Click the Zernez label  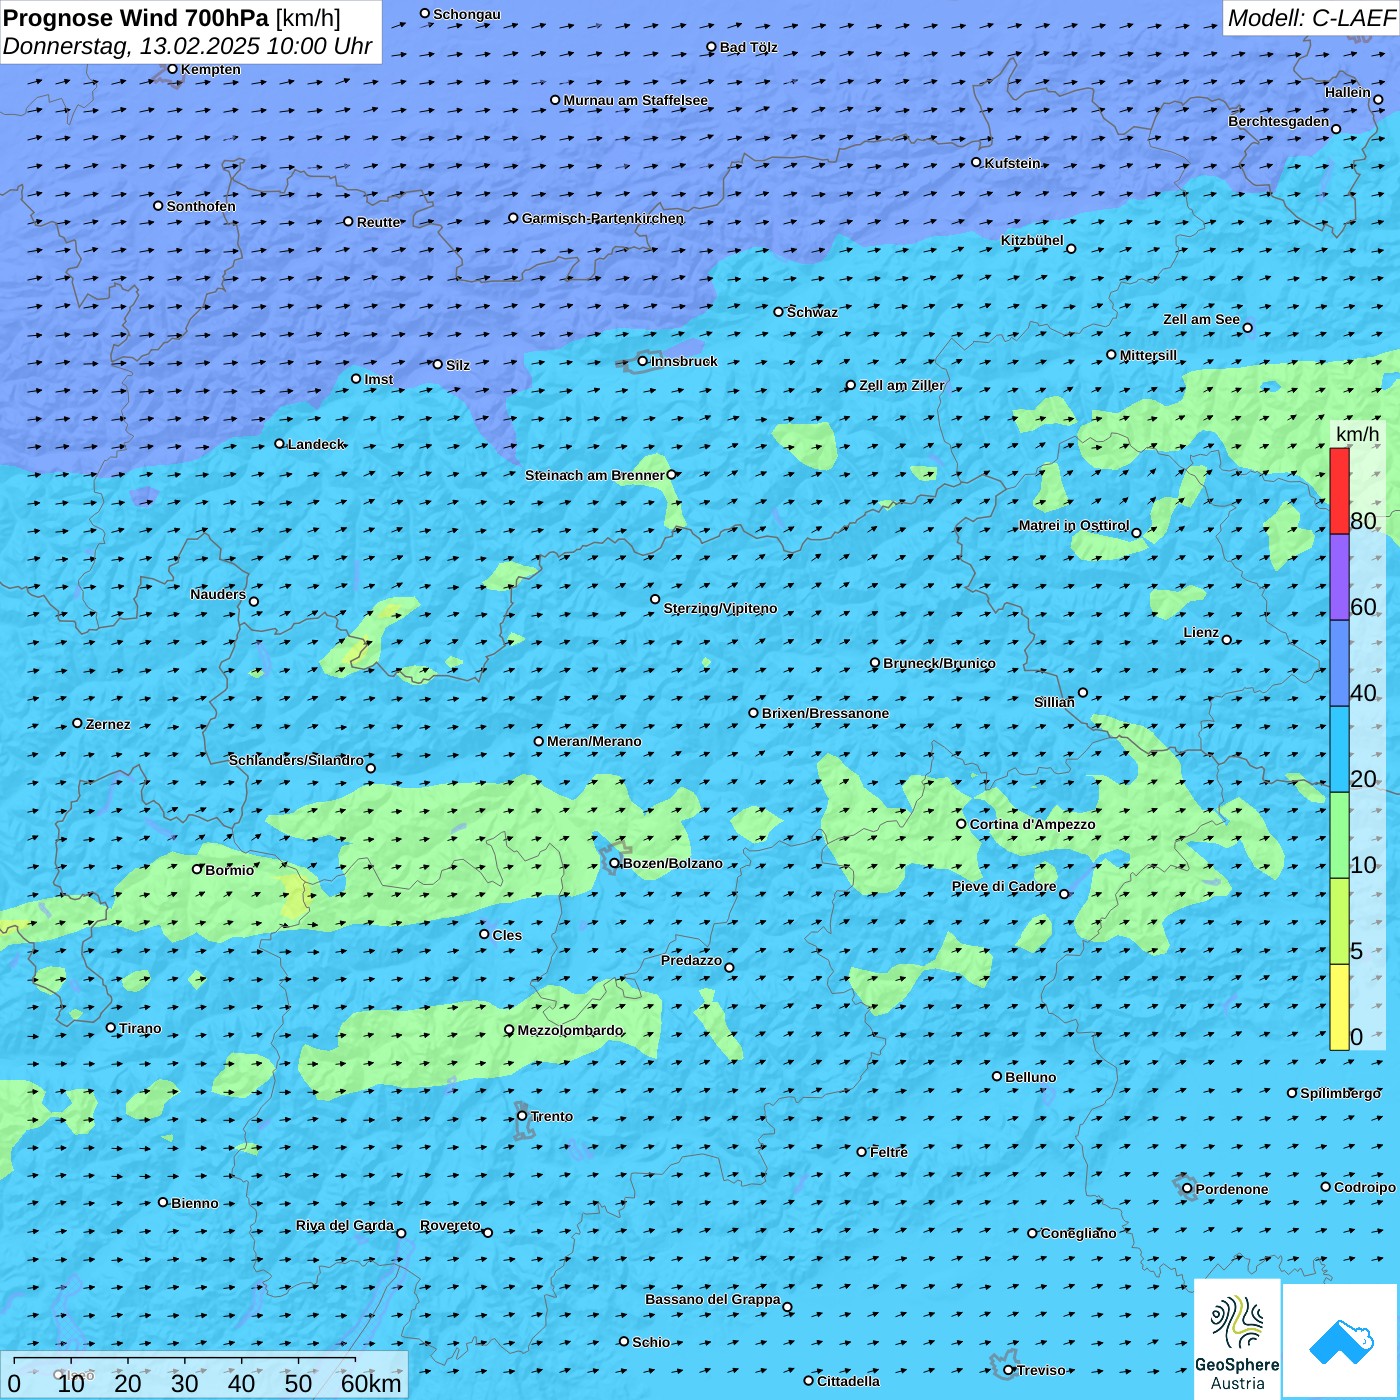coord(108,724)
